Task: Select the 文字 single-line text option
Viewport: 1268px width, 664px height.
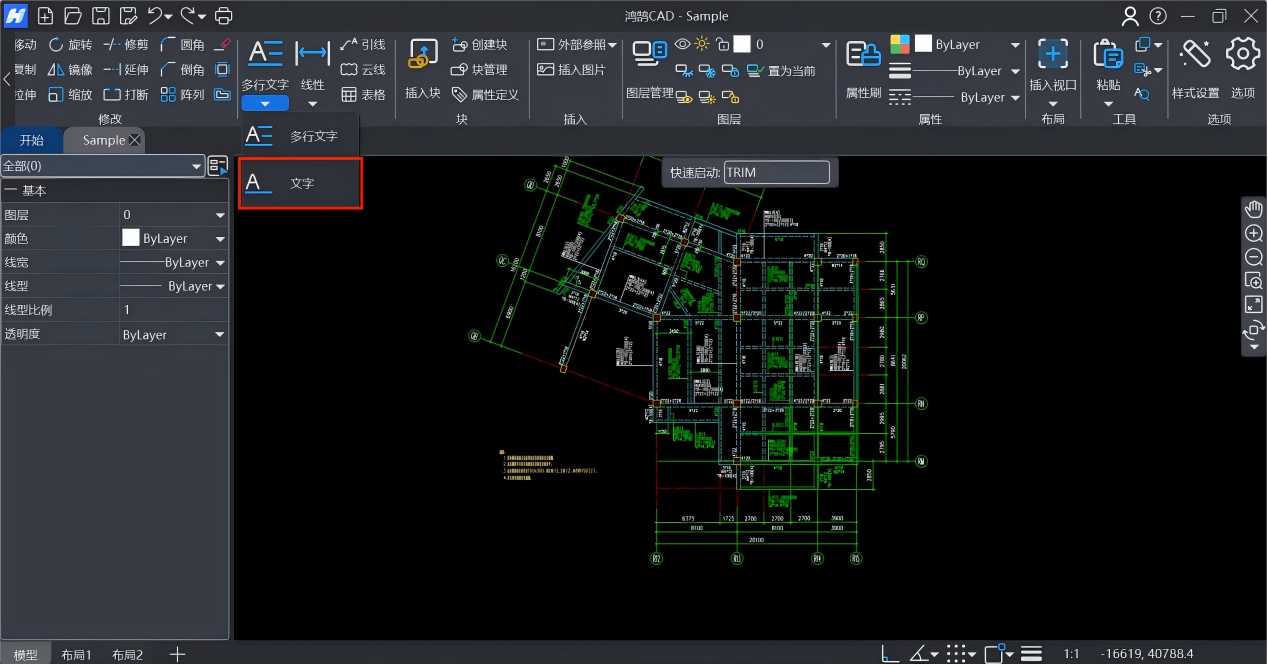Action: (300, 184)
